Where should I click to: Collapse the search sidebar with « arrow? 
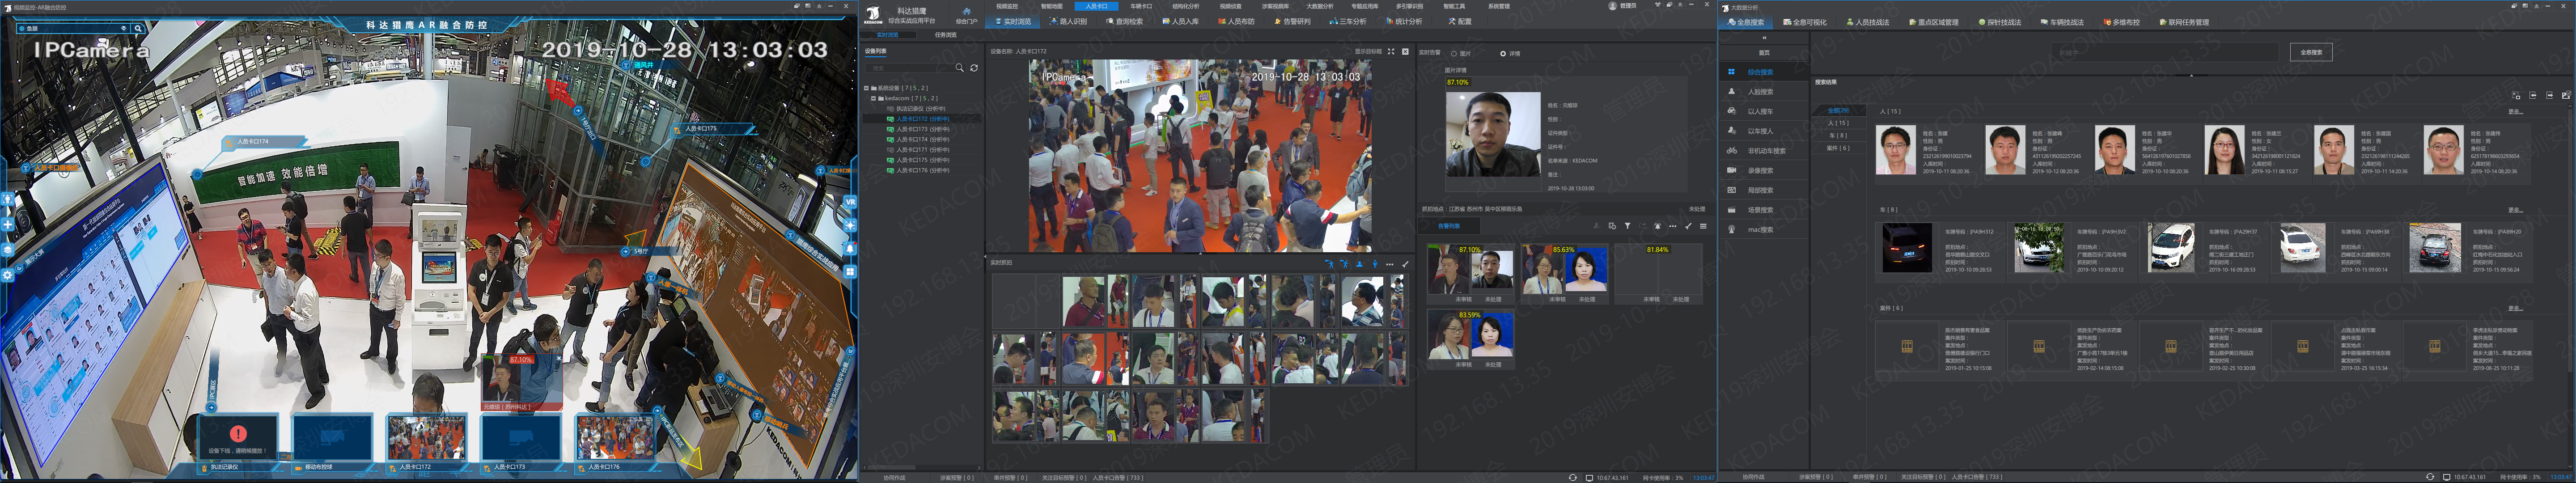pyautogui.click(x=1764, y=38)
